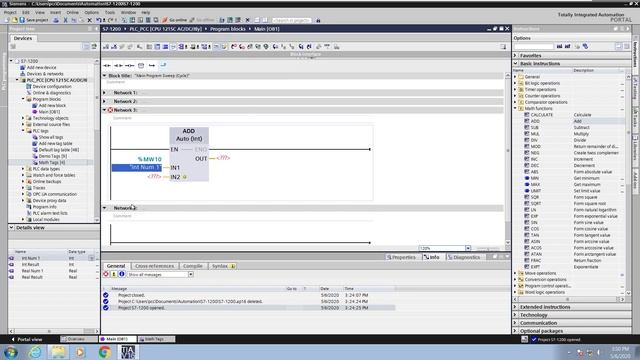Click the Save project button

34,20
